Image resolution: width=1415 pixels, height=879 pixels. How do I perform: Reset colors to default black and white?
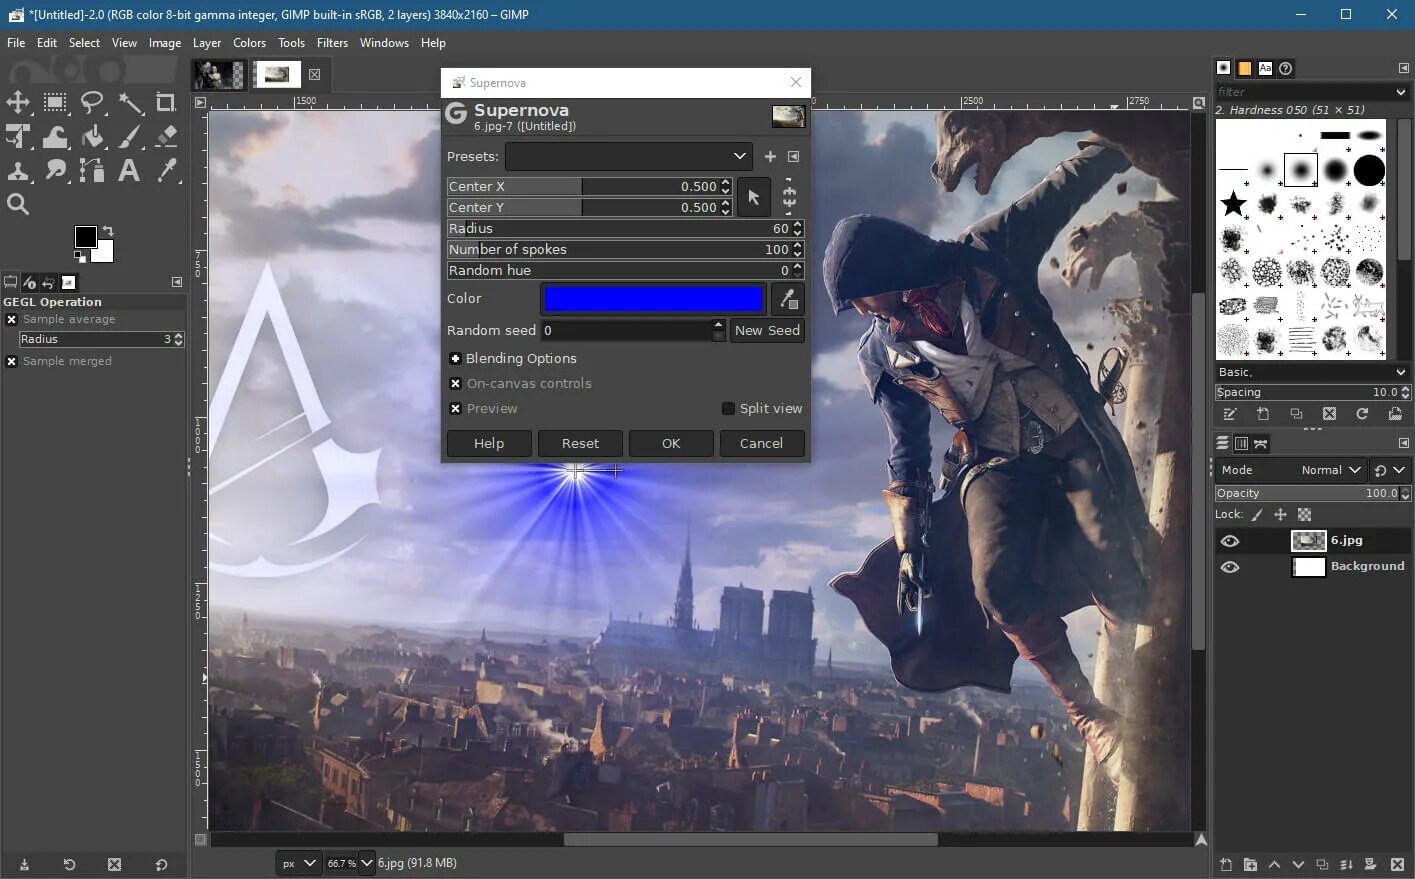[80, 256]
